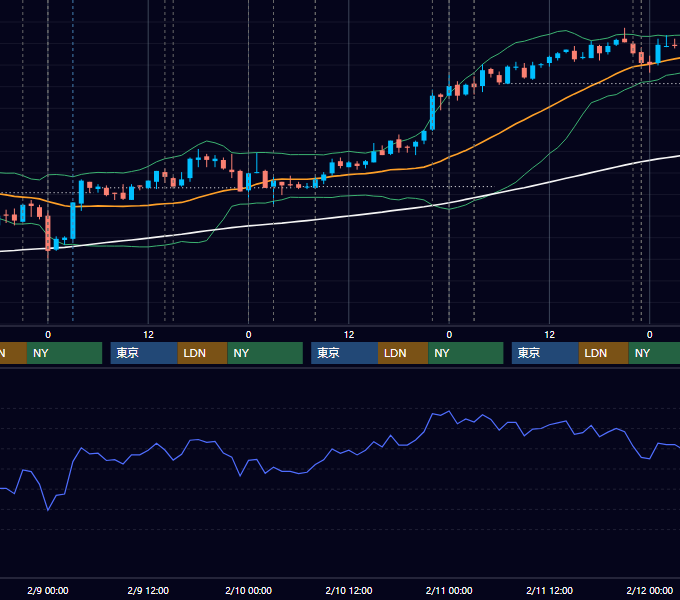680x600 pixels.
Task: Click hour label 0 above 2/11 00:00
Action: [449, 335]
